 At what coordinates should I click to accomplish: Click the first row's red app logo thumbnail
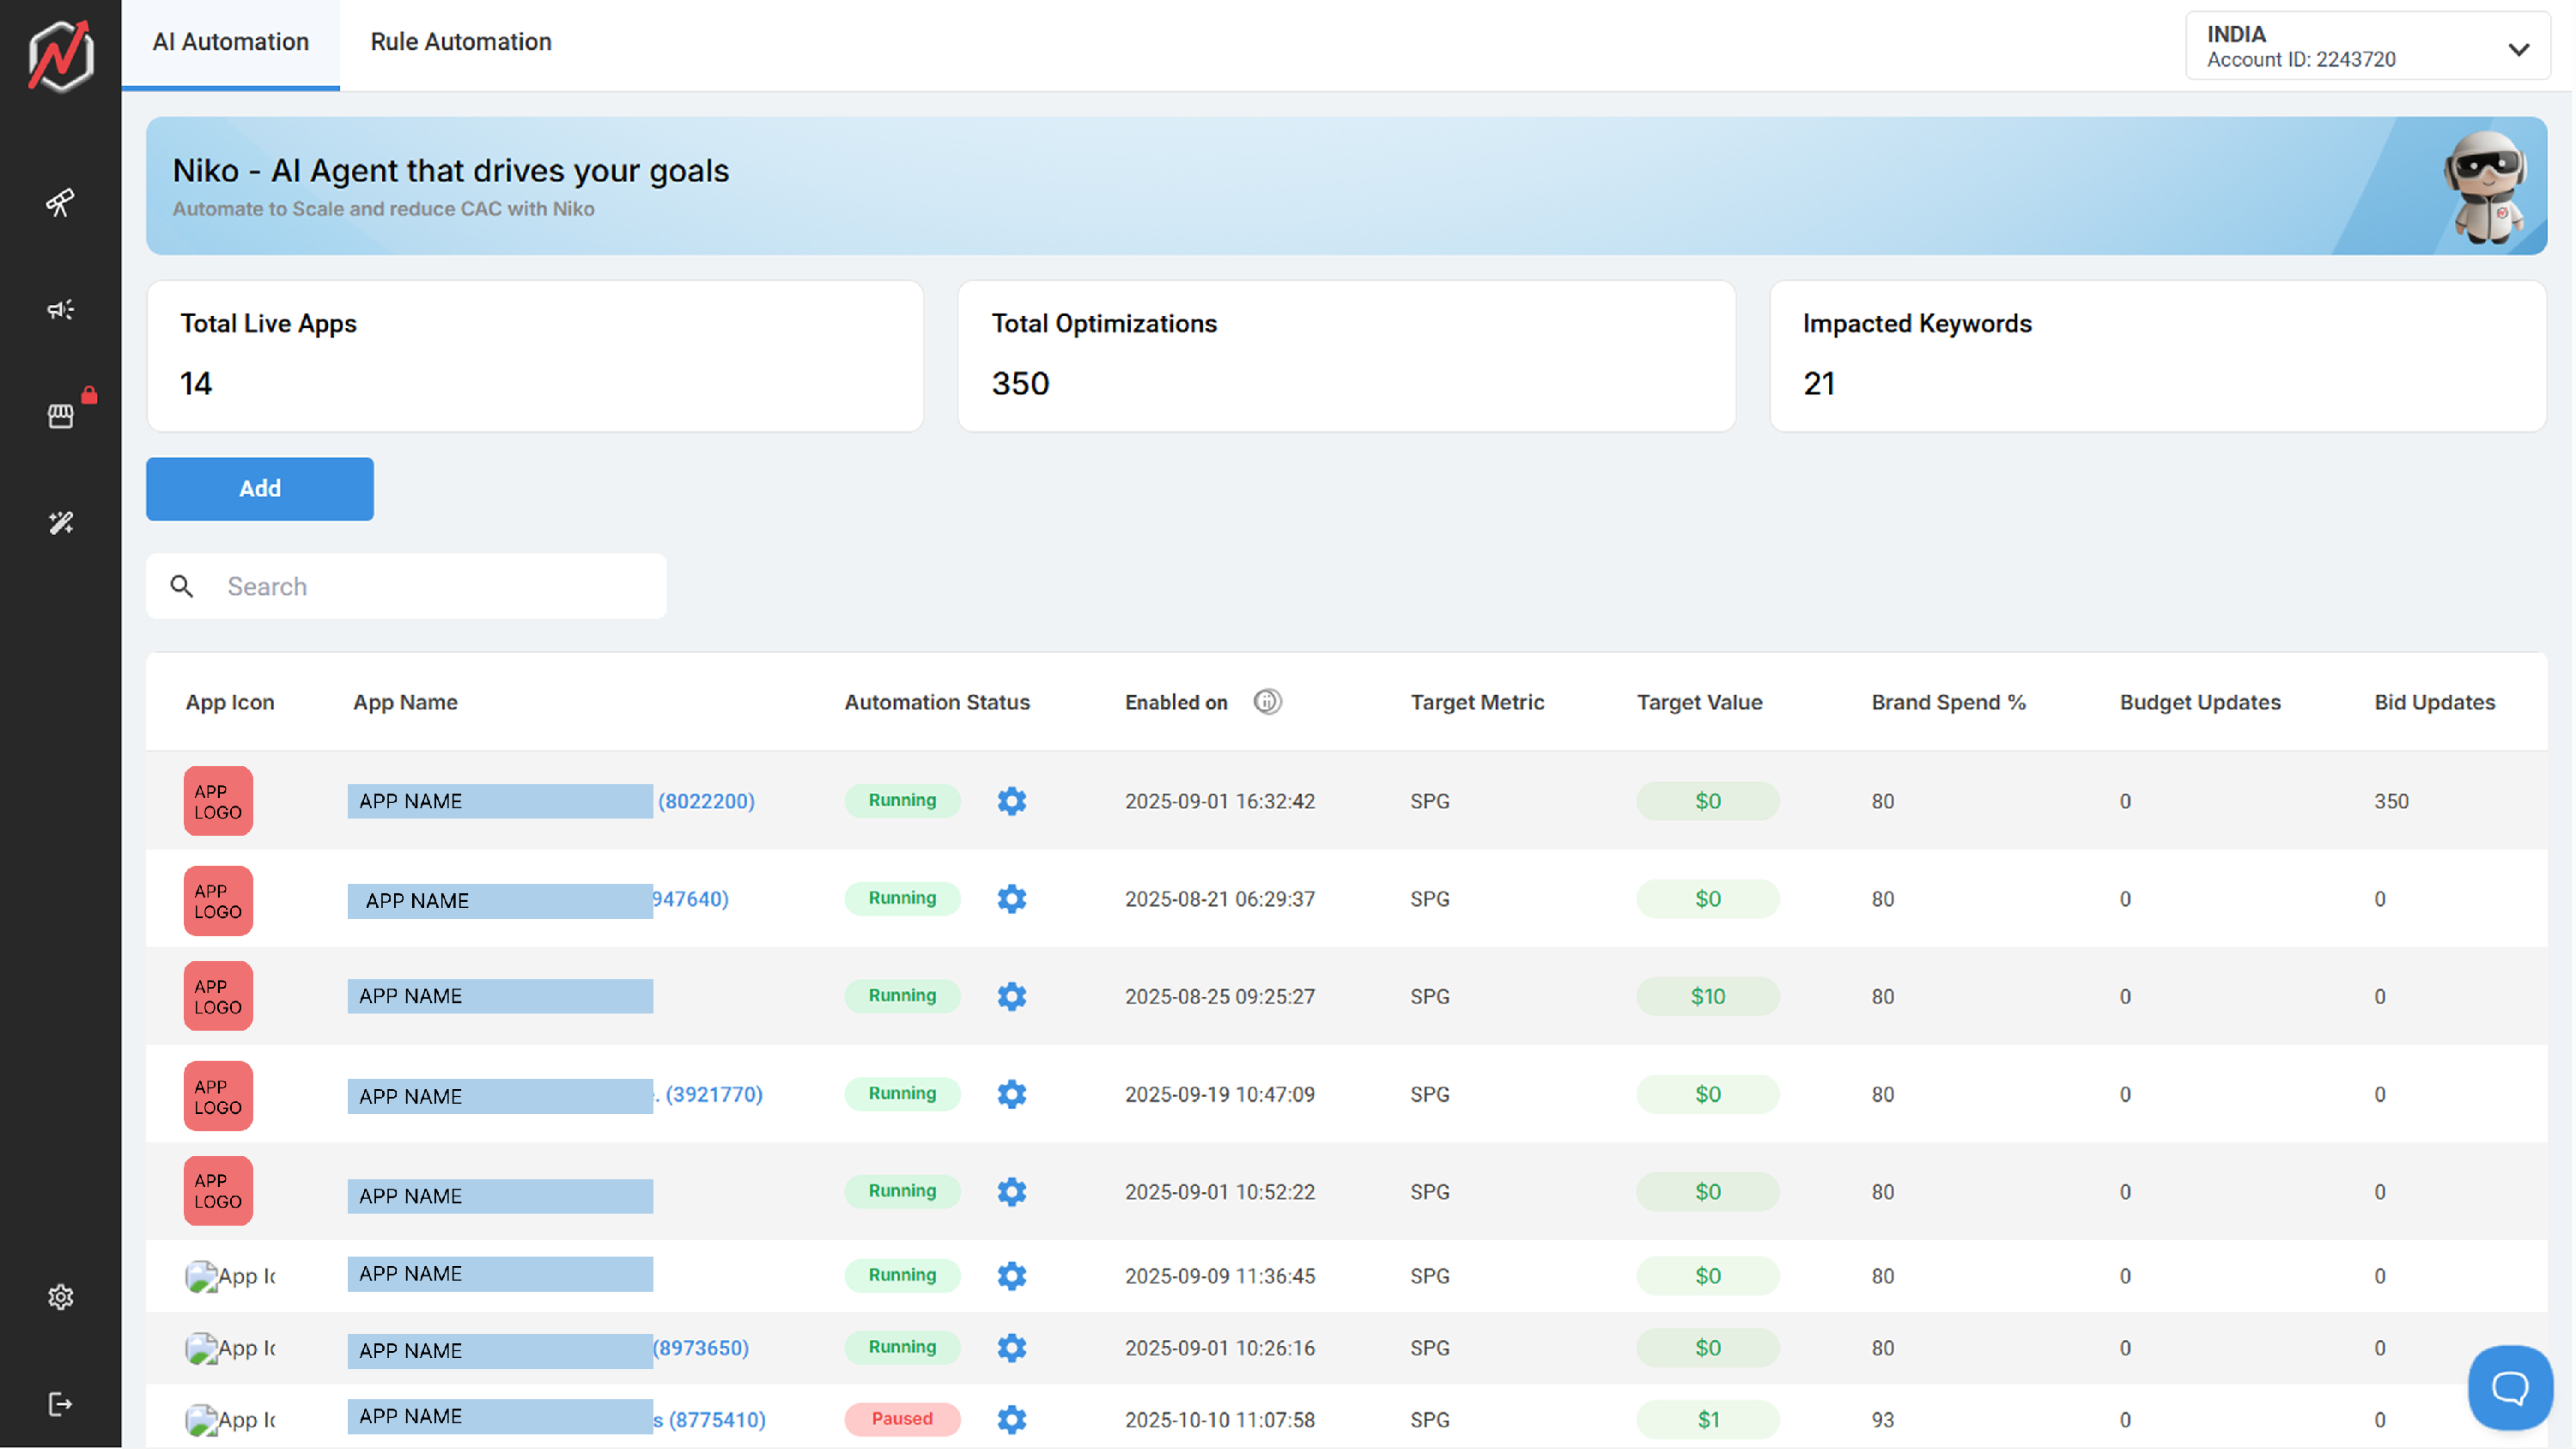(x=217, y=801)
